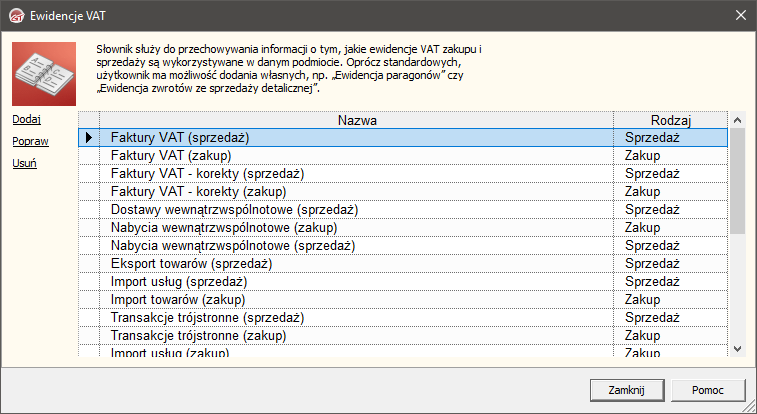
Task: Click the Popraw link
Action: tap(30, 141)
